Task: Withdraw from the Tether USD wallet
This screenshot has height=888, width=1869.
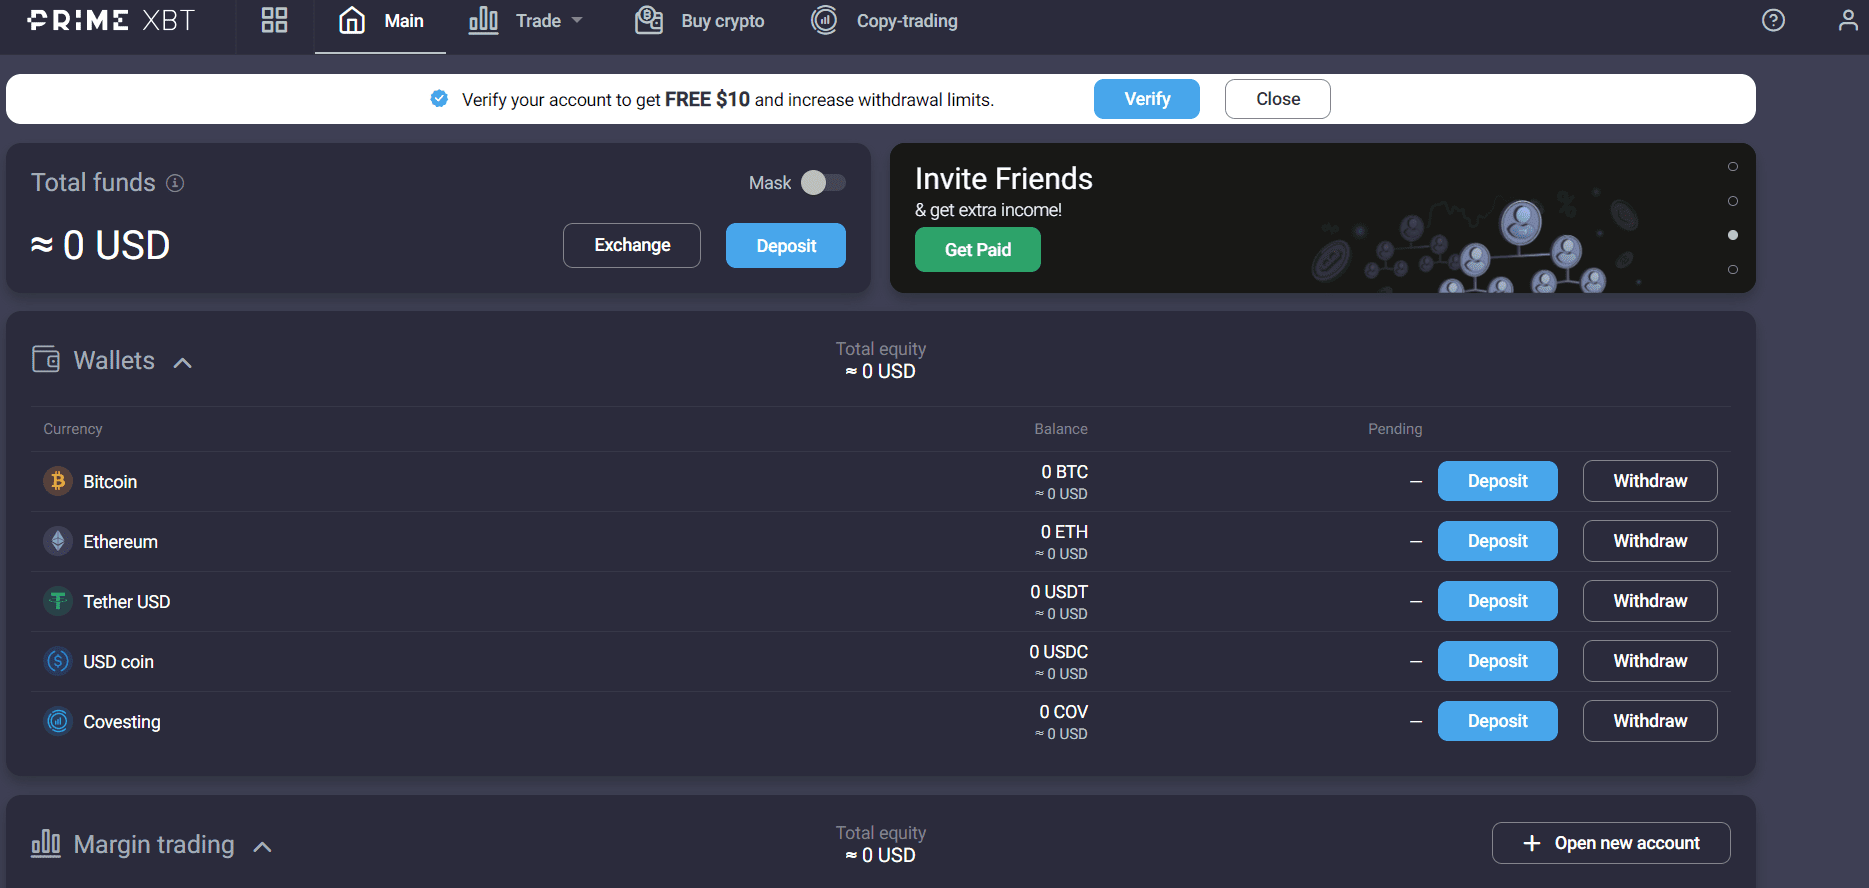Action: point(1650,601)
